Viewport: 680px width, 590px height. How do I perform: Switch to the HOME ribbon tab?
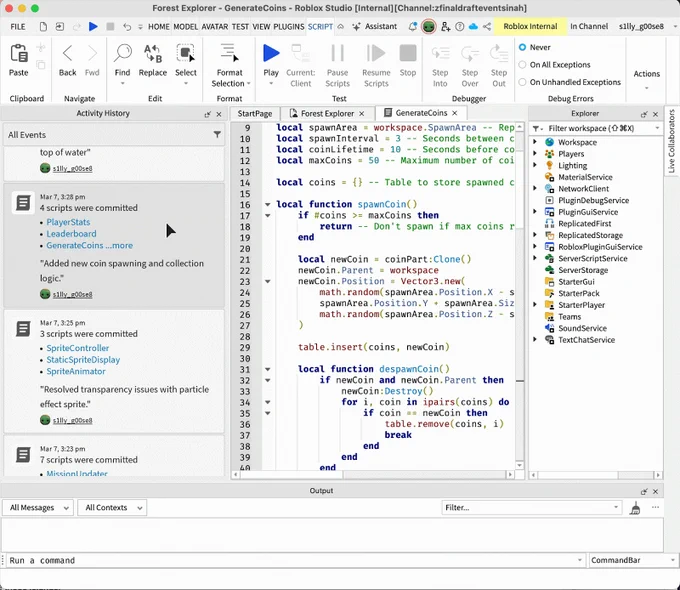coord(159,26)
